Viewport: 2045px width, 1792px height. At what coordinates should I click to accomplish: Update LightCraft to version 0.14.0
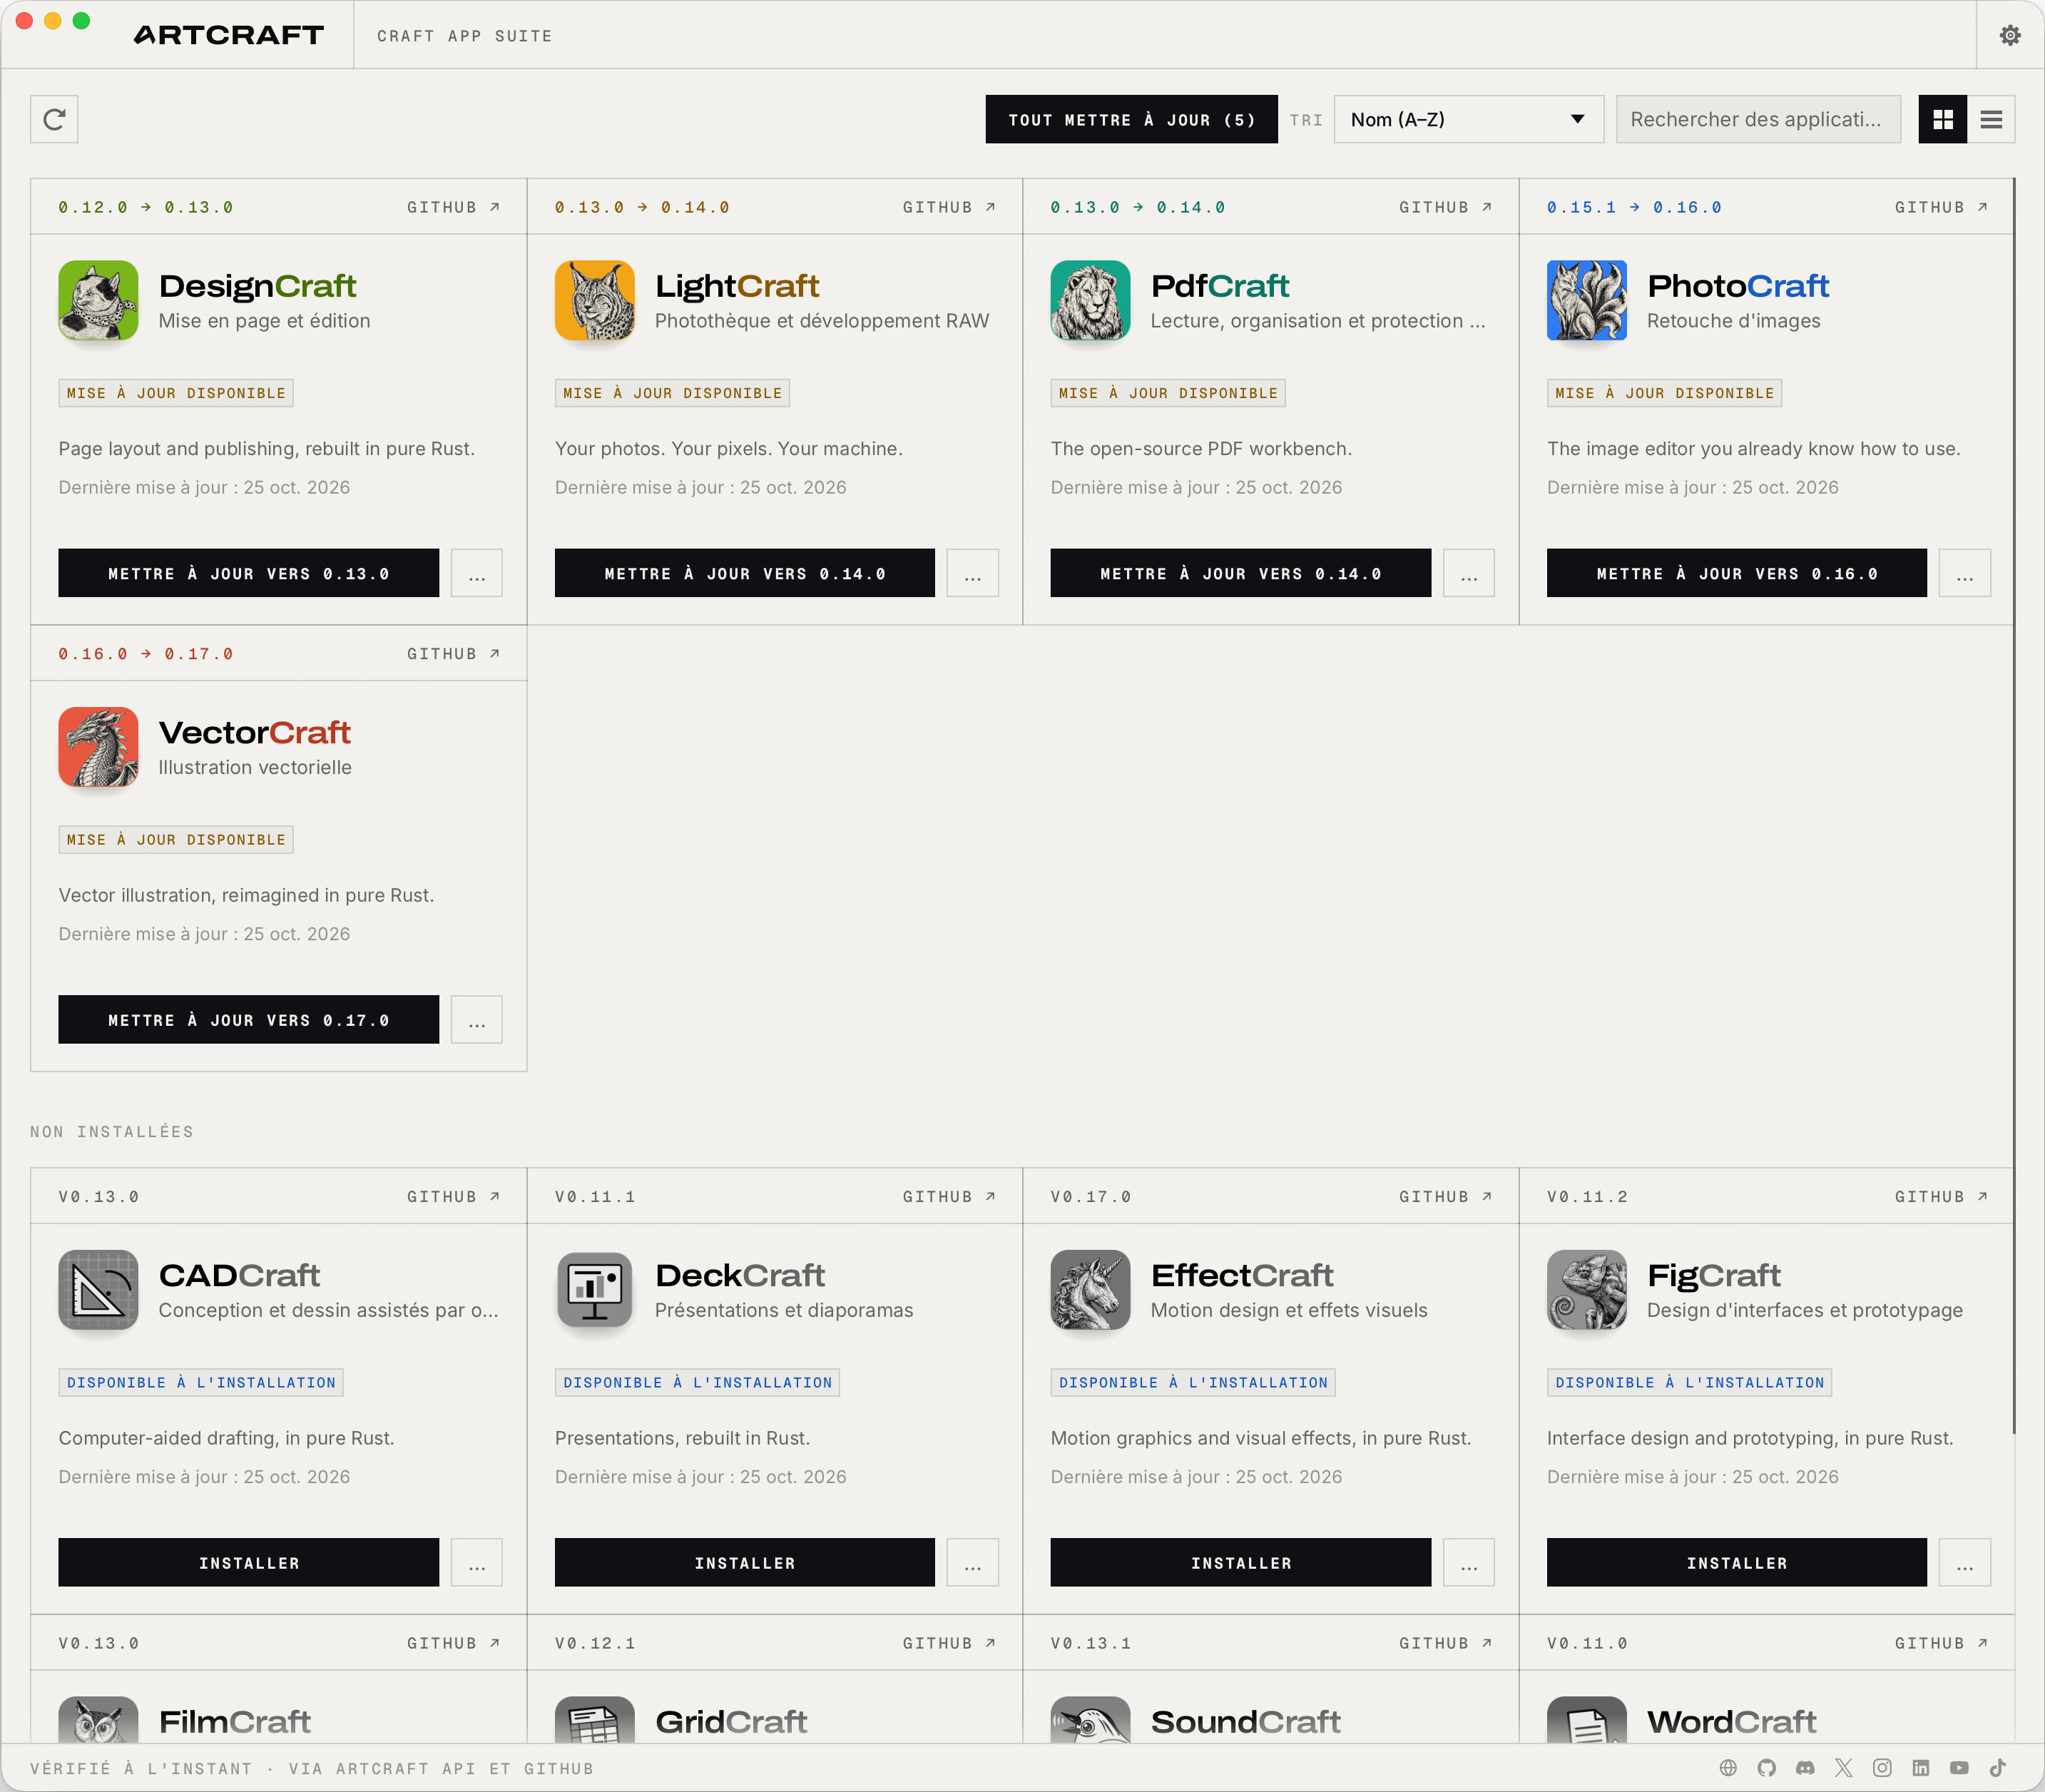[745, 573]
